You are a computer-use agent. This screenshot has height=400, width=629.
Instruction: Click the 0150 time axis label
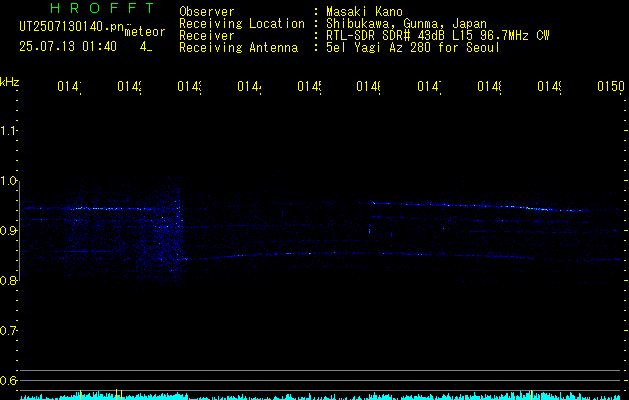[611, 86]
